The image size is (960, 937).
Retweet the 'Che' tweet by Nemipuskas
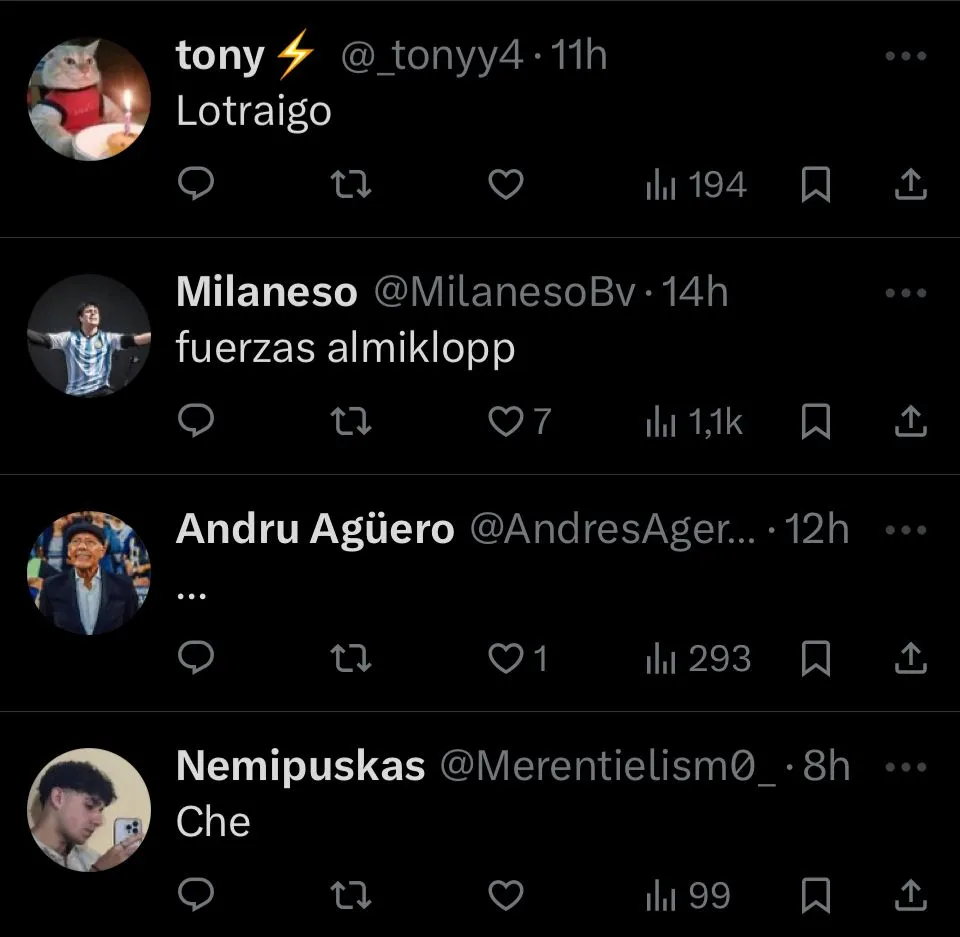(351, 896)
